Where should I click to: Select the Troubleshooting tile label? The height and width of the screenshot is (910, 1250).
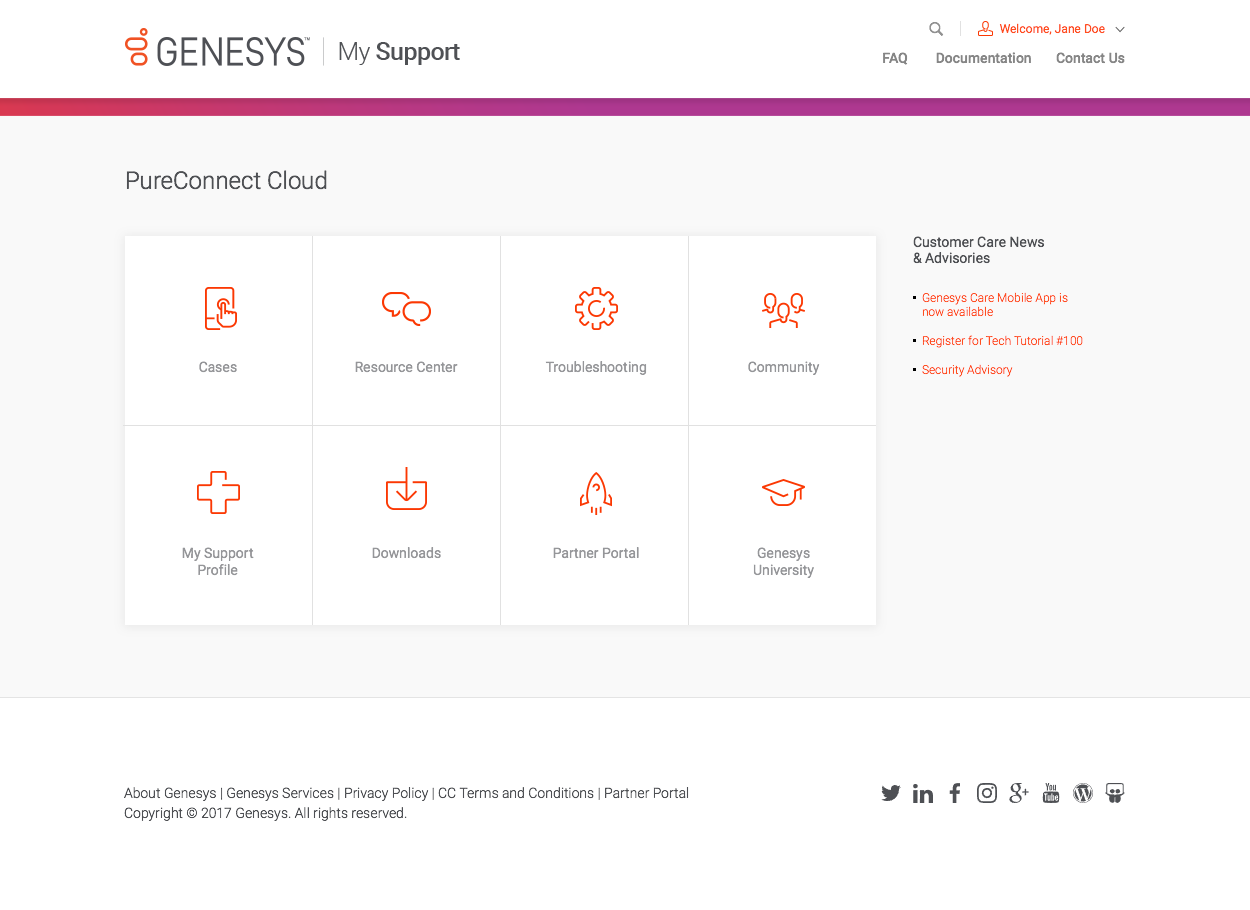pos(596,367)
